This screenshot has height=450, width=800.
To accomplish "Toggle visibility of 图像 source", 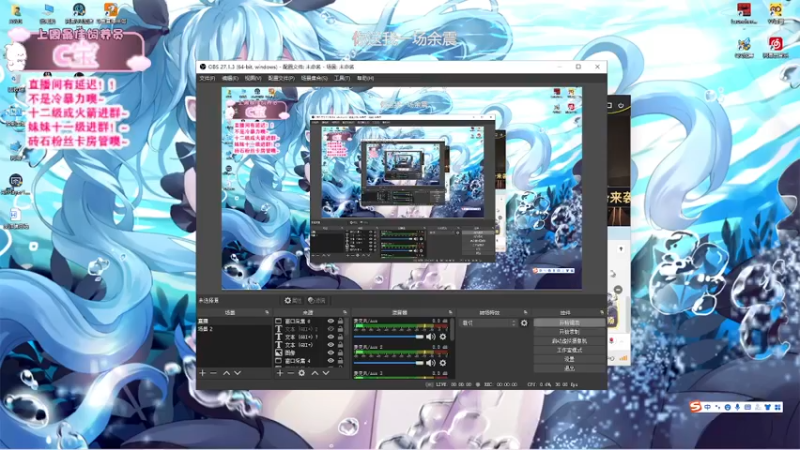I will tap(331, 353).
